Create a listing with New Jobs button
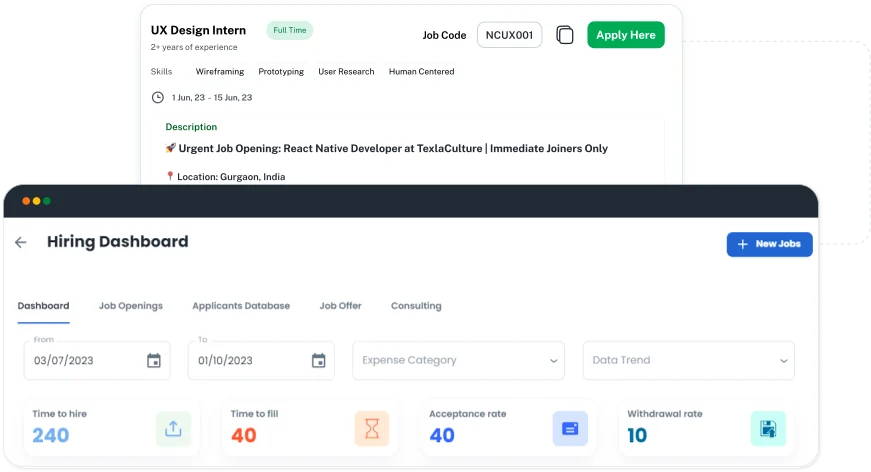This screenshot has height=472, width=871. (x=769, y=244)
